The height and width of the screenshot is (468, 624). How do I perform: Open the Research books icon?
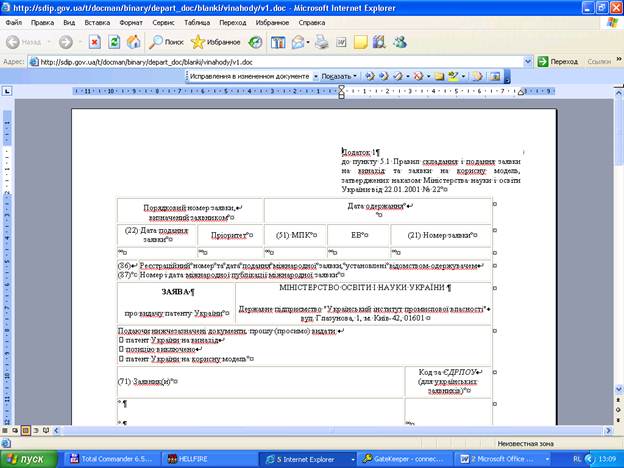[379, 42]
